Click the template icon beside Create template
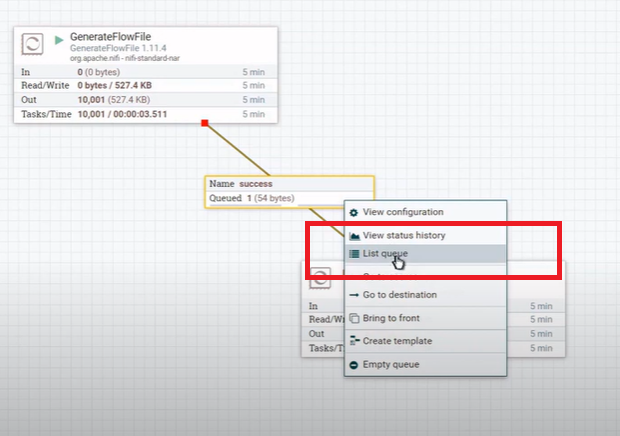This screenshot has width=620, height=436. pyautogui.click(x=355, y=341)
